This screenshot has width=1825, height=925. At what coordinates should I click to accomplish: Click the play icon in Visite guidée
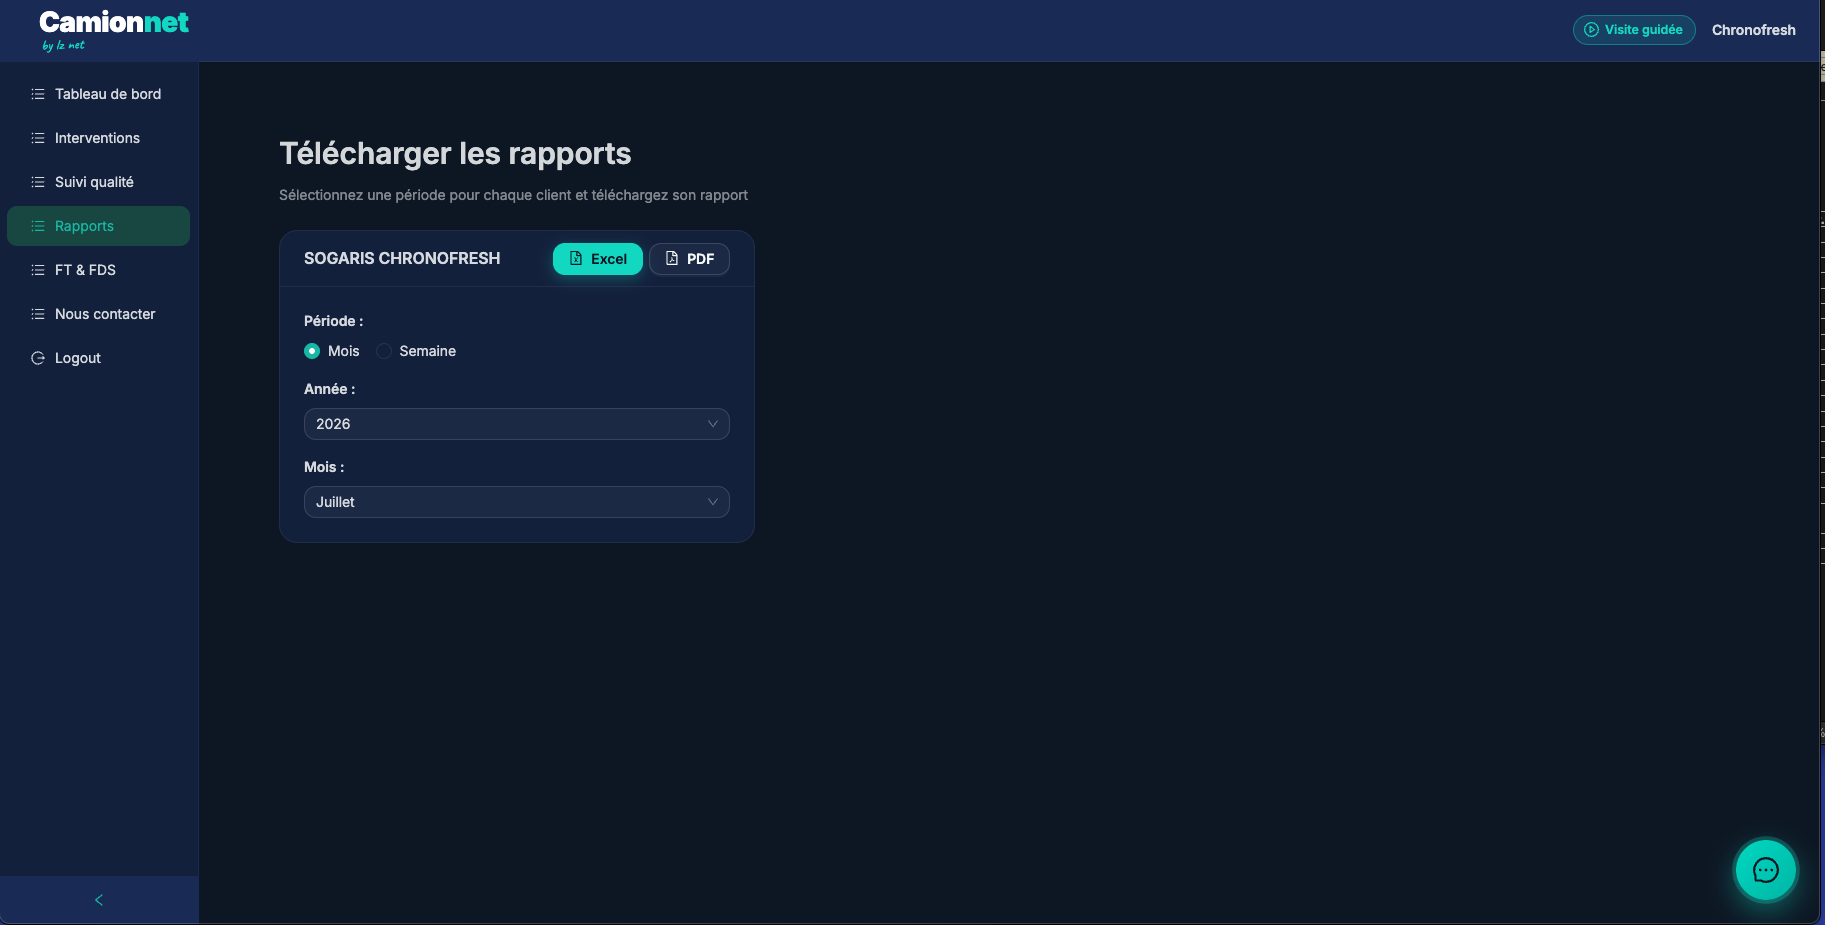[x=1591, y=30]
